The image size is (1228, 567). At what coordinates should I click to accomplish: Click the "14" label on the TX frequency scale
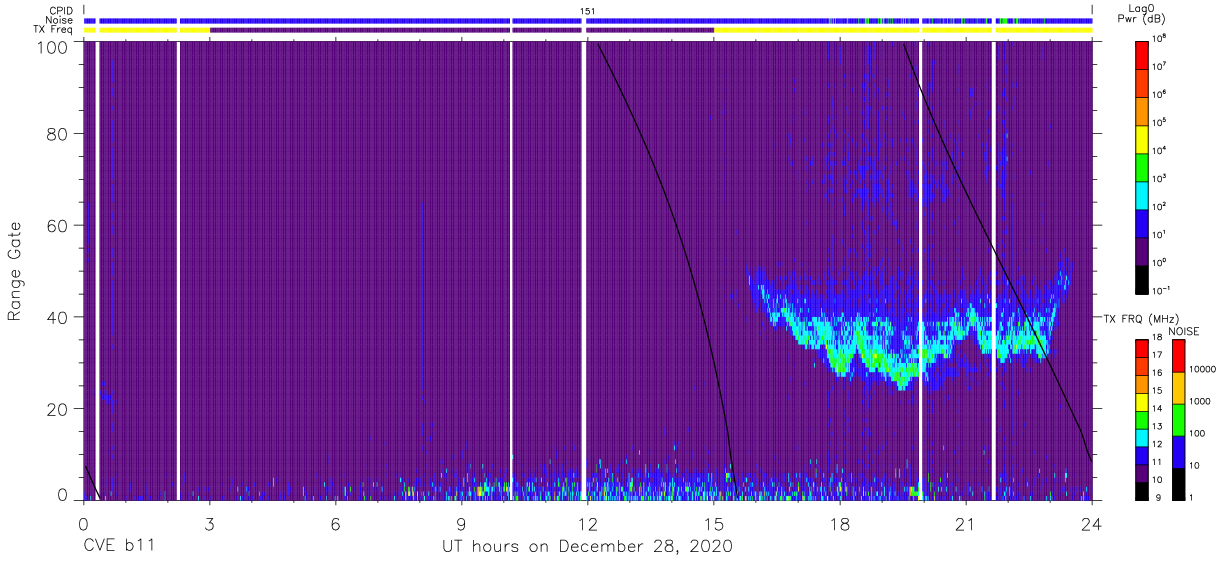click(1160, 410)
